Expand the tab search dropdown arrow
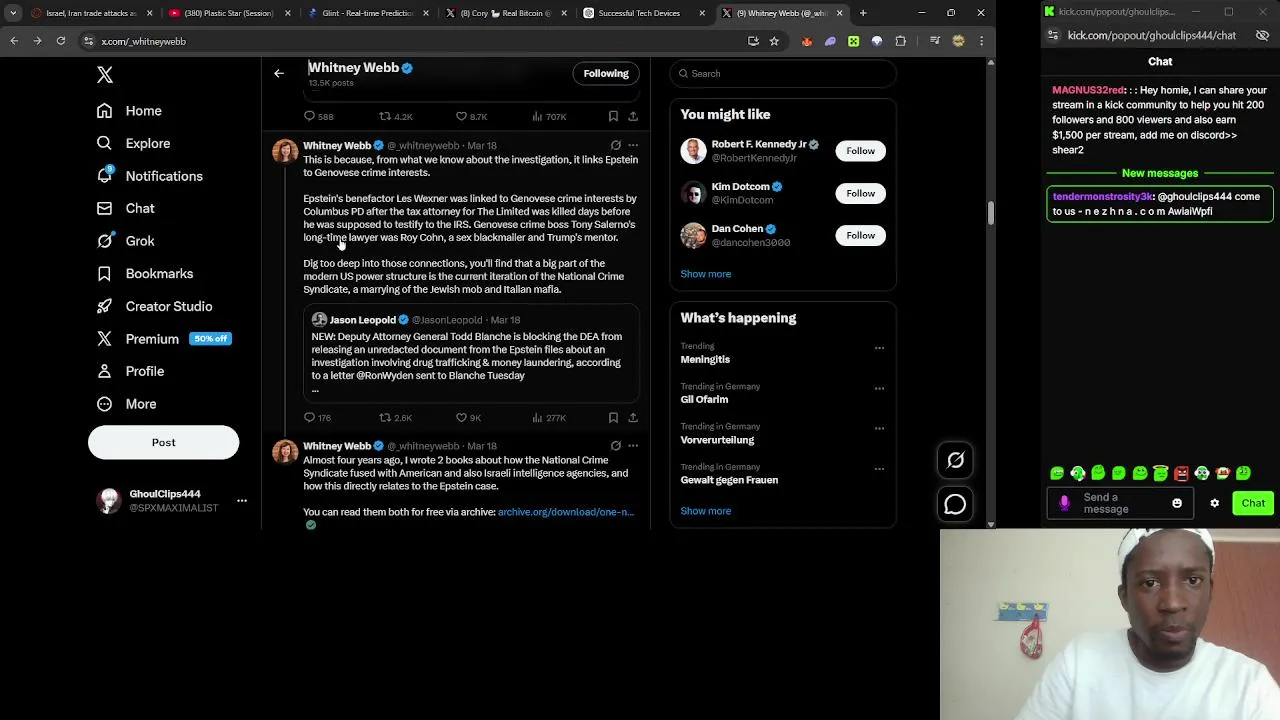 coord(13,13)
